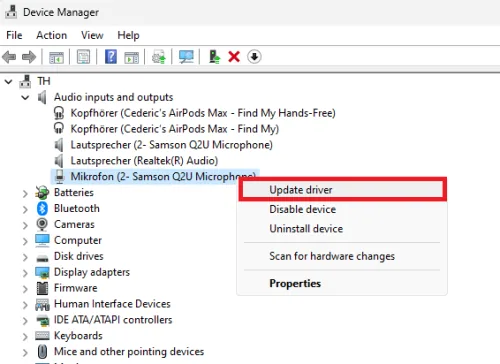Click the Audio inputs and outputs speaker icon
This screenshot has width=500, height=364.
[x=42, y=97]
